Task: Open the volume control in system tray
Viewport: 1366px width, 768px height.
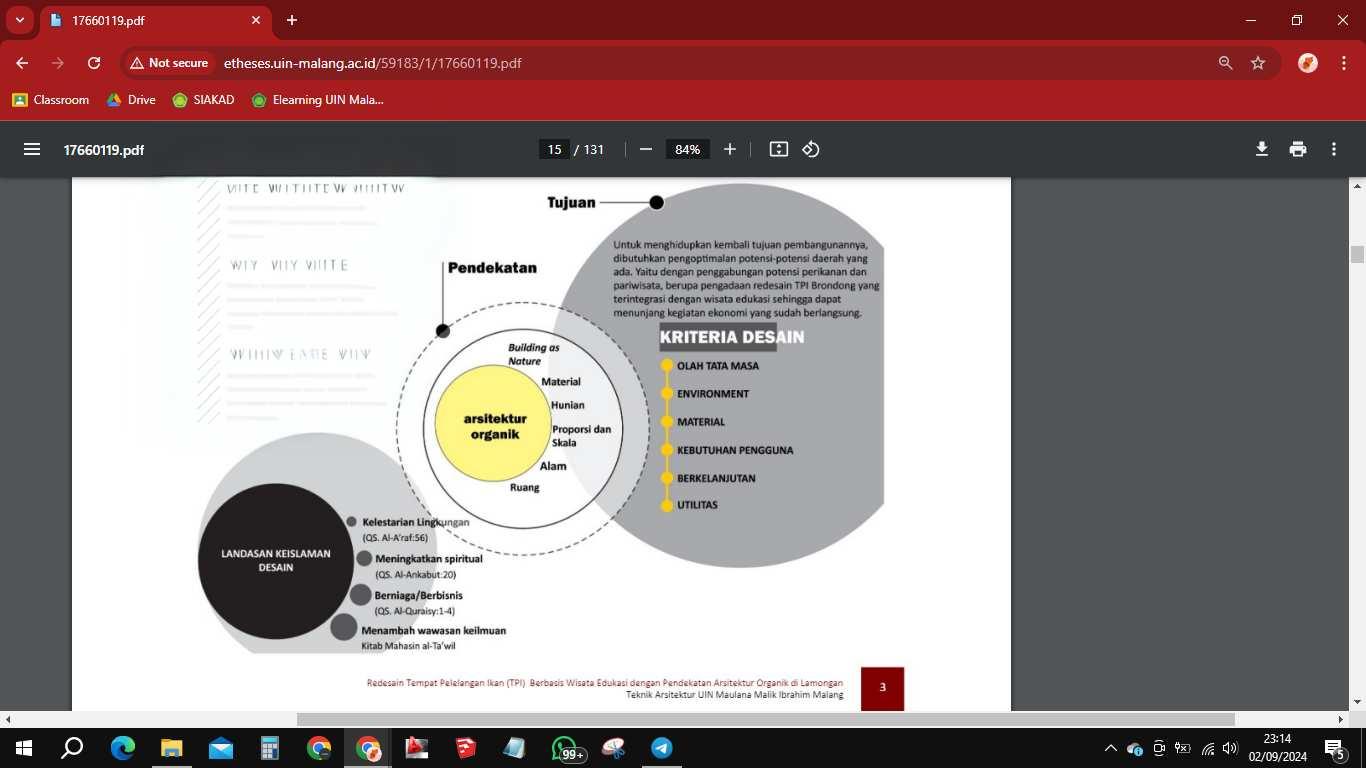Action: (1230, 748)
